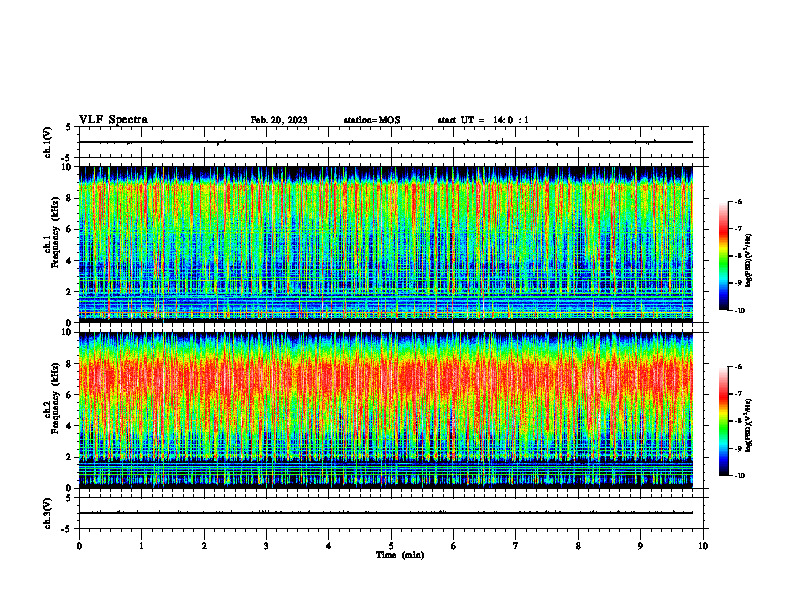Image resolution: width=792 pixels, height=612 pixels.
Task: Click the ch.1 frequency tick label "8"
Action: tap(70, 198)
